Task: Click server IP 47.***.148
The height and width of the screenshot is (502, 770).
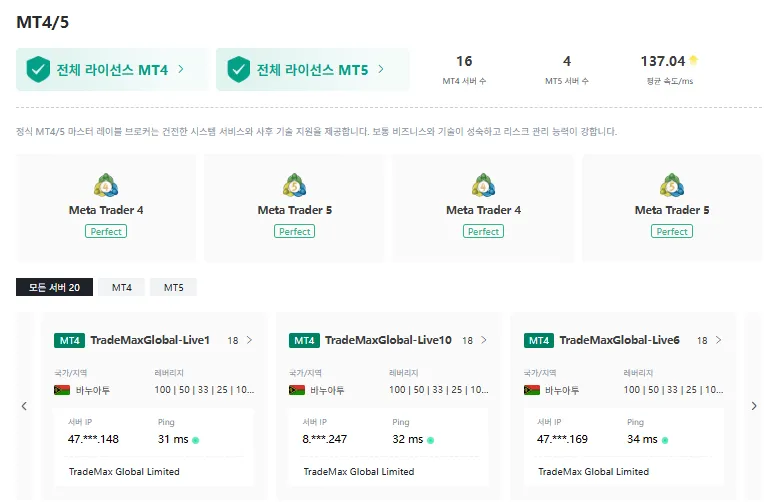Action: [x=93, y=439]
